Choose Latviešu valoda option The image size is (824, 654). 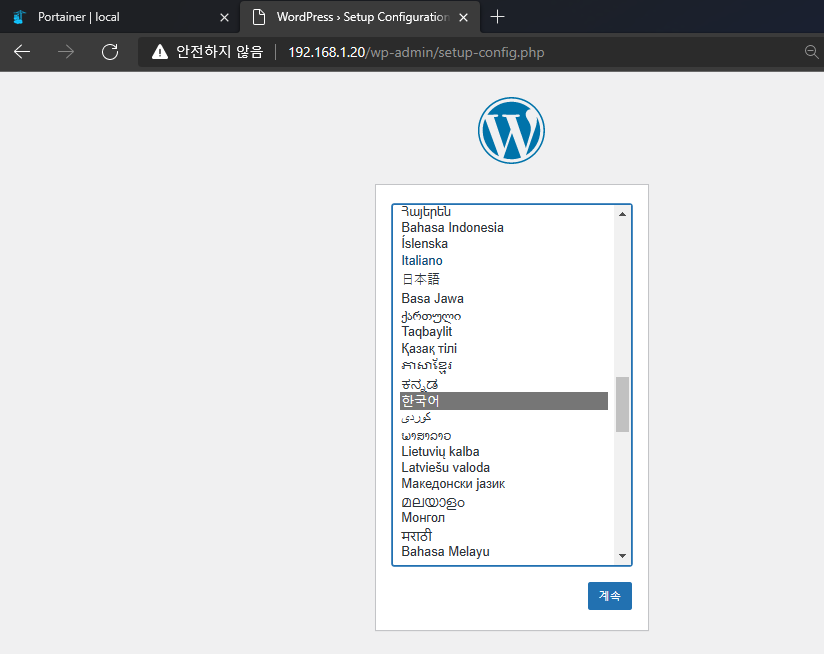[504, 468]
